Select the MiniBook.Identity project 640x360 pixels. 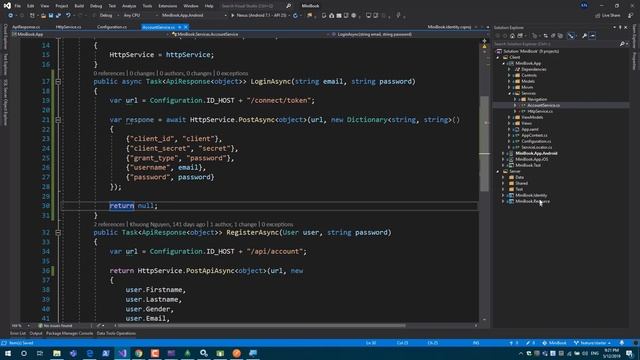click(x=531, y=196)
